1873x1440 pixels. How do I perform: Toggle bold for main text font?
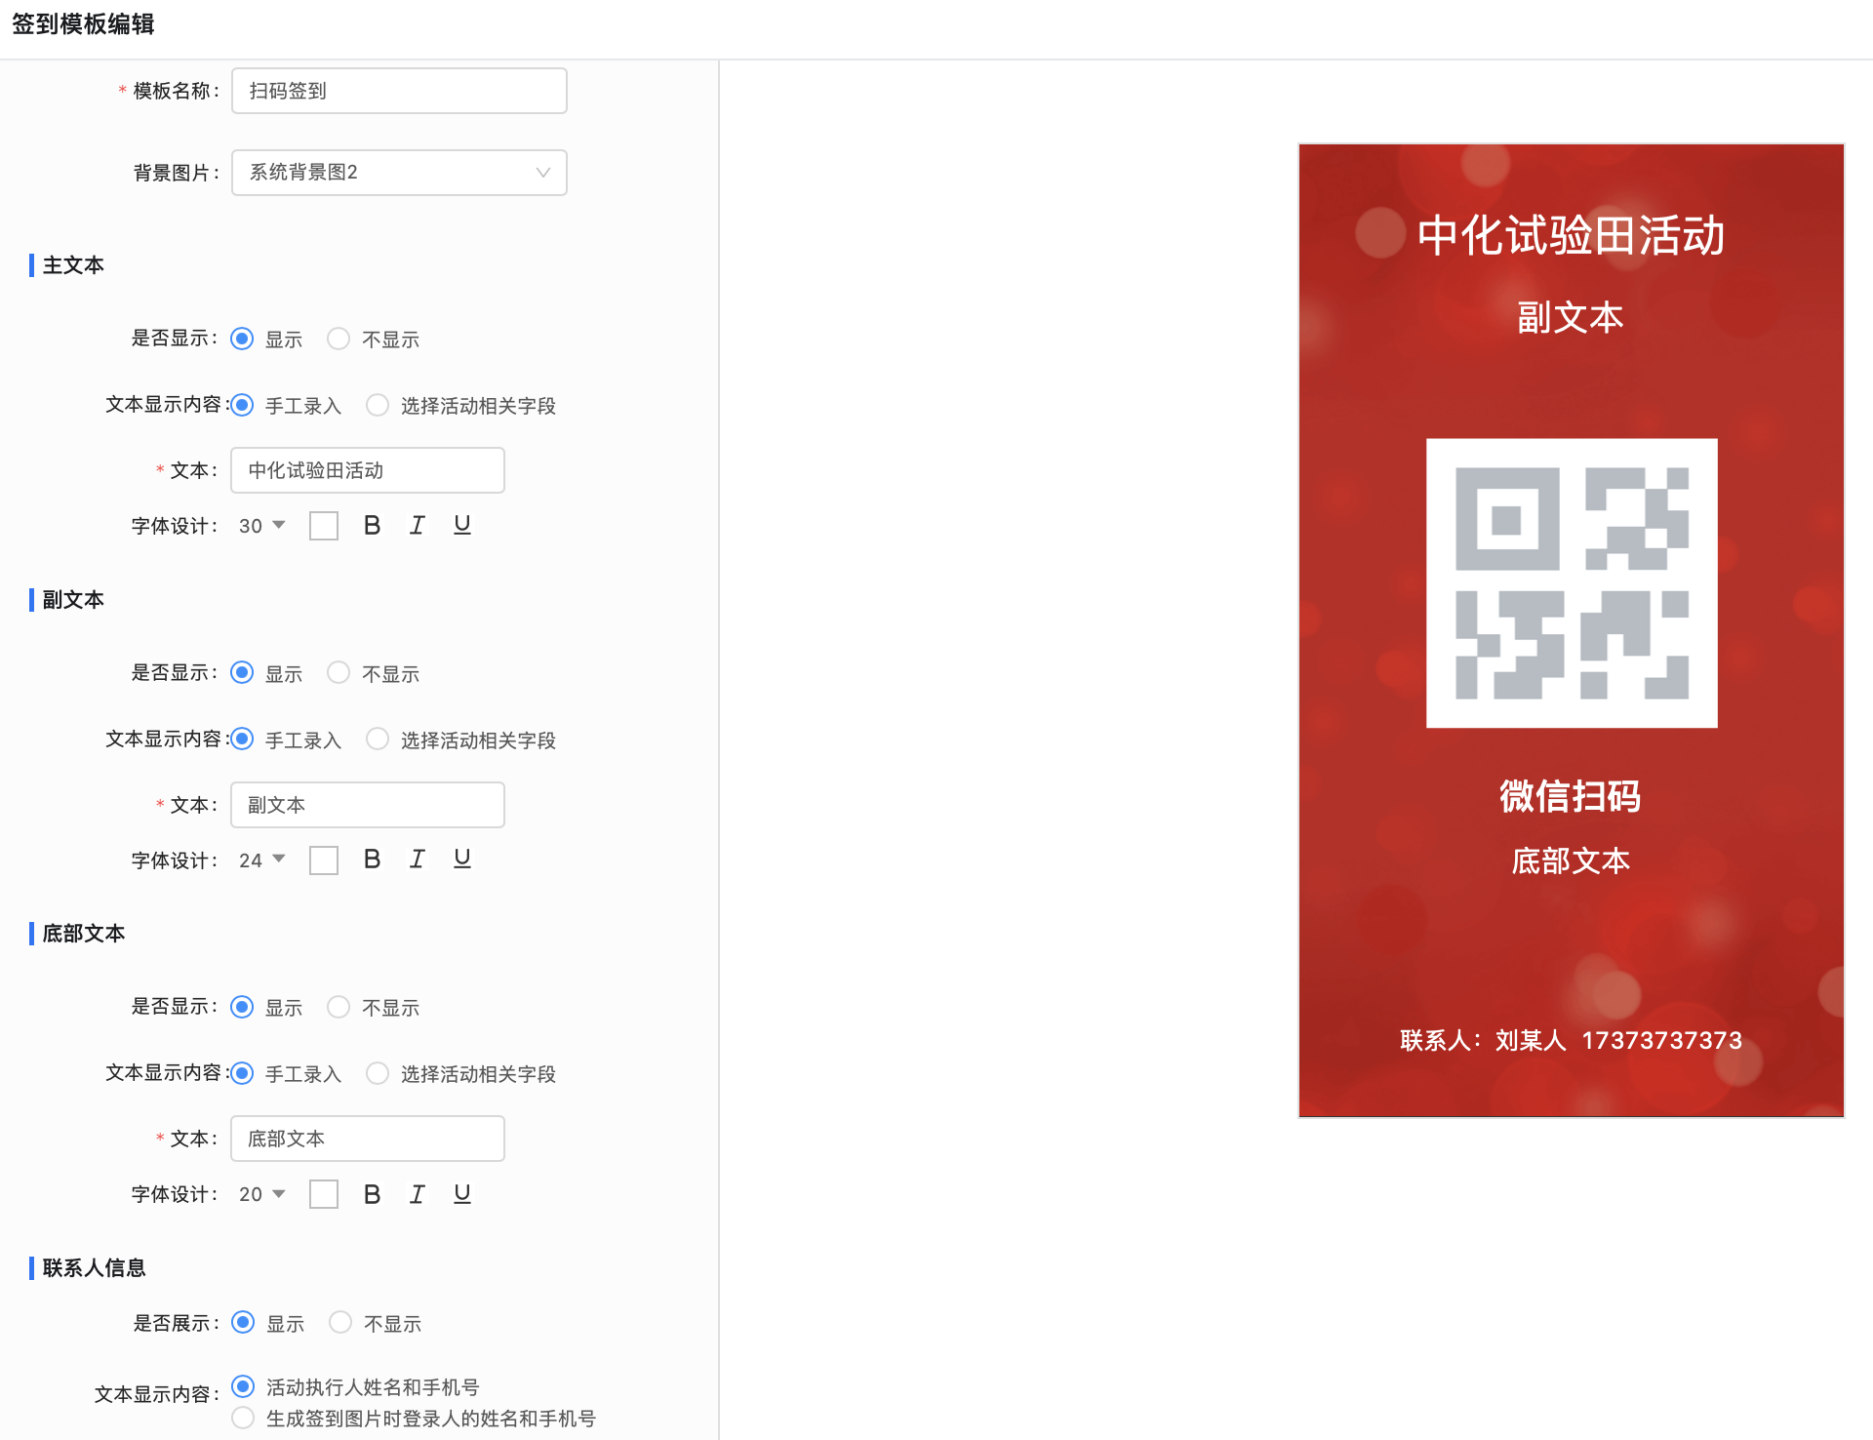pos(372,525)
